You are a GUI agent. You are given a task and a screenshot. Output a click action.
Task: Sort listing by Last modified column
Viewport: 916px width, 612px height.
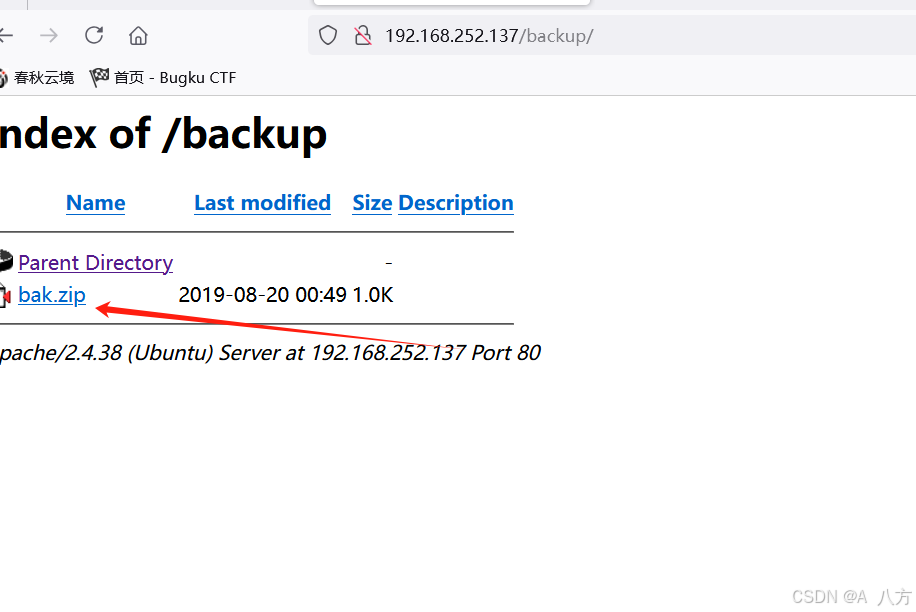262,203
